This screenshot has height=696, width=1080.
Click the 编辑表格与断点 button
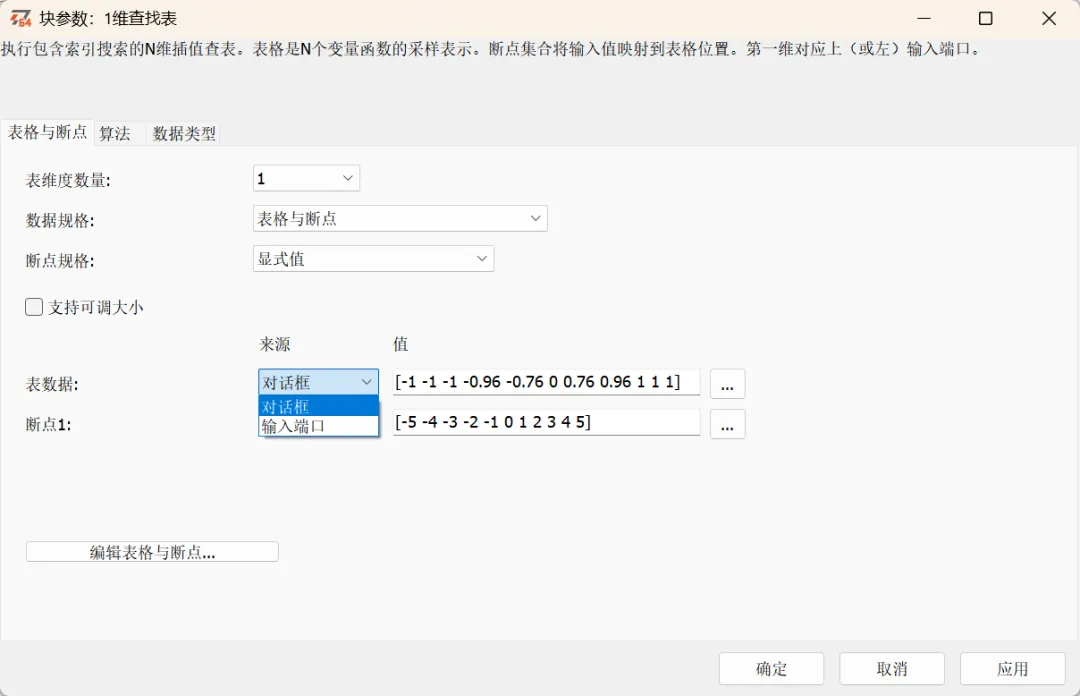[x=152, y=551]
